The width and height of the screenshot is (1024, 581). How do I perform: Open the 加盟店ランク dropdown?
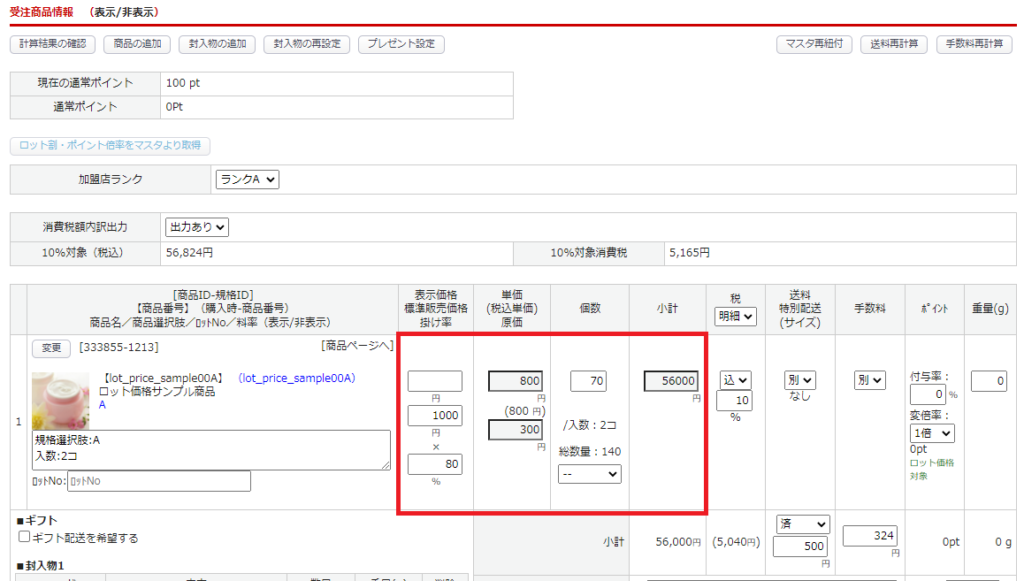point(247,180)
